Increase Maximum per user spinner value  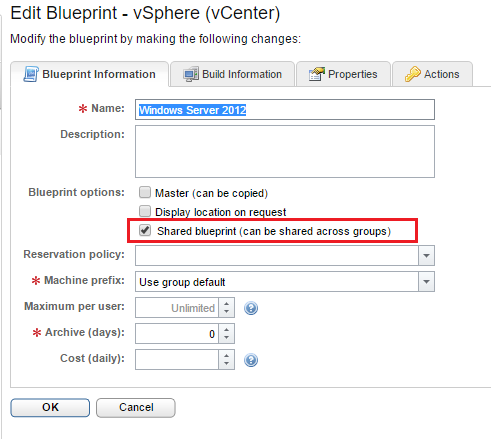point(227,303)
